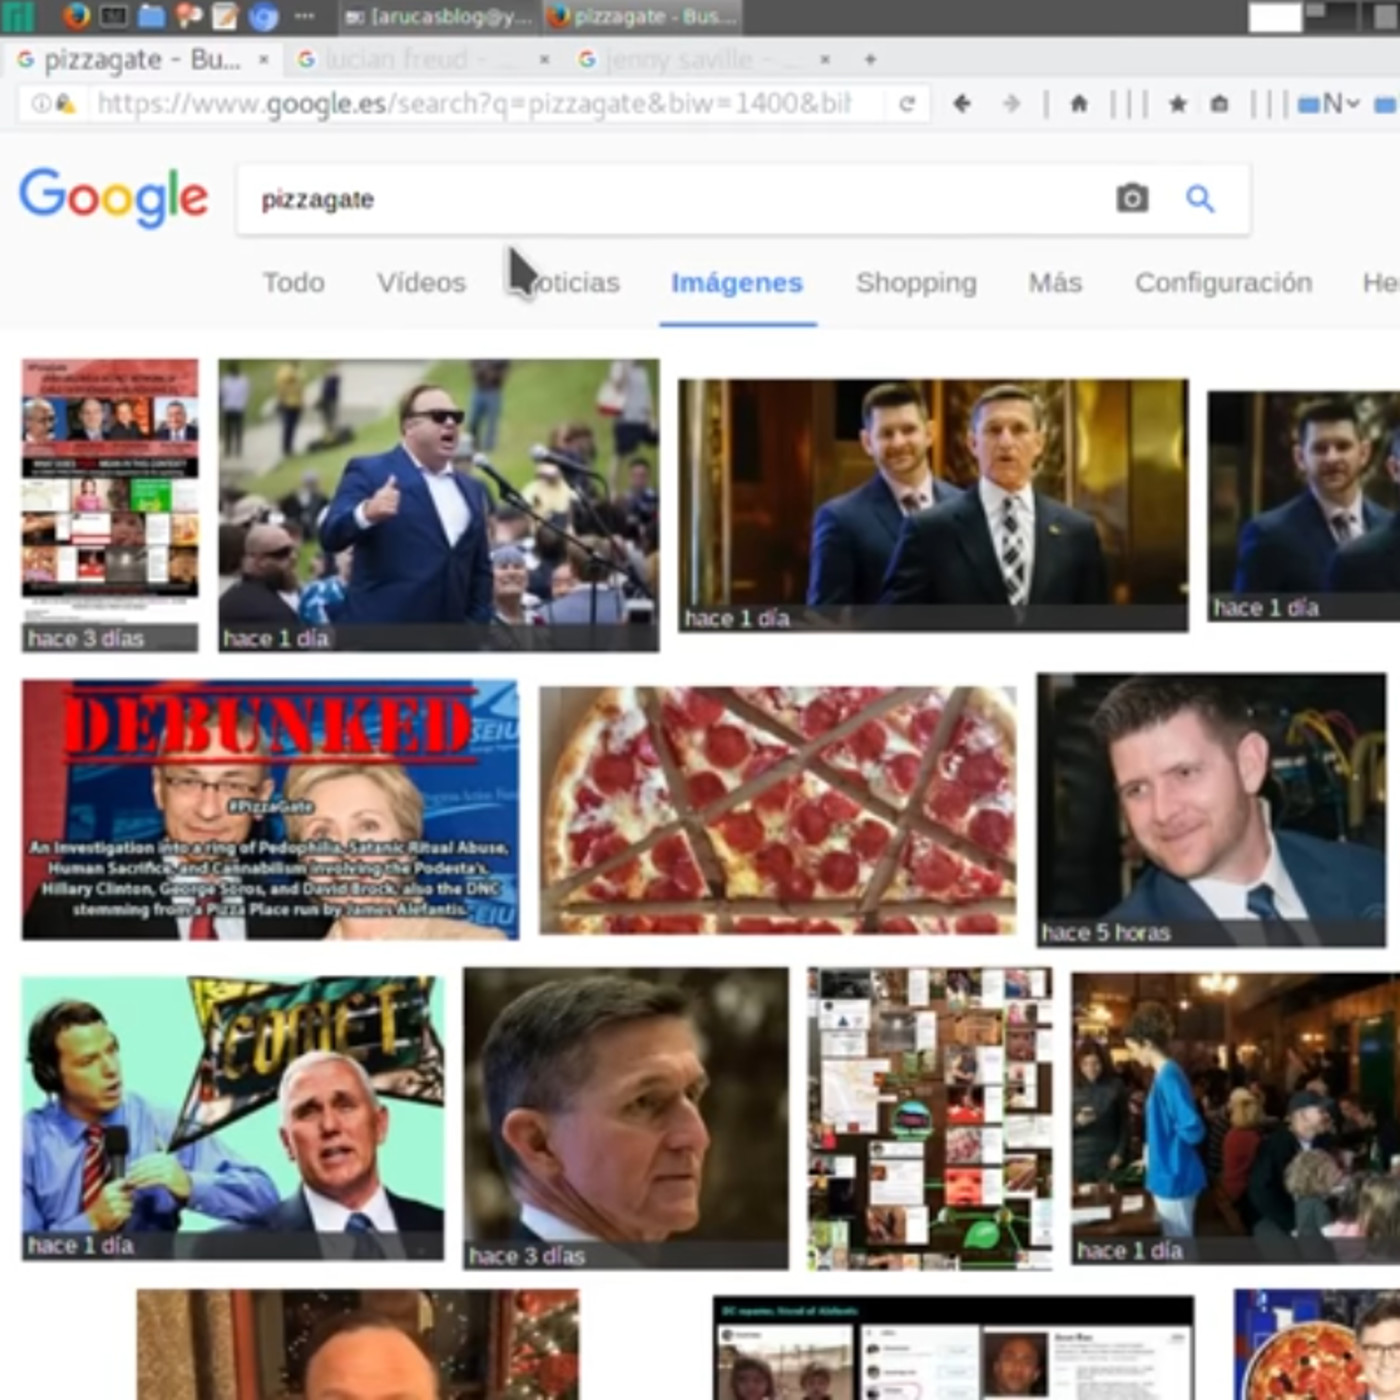Open the file manager folder icon in panel
The image size is (1400, 1400).
pyautogui.click(x=151, y=16)
